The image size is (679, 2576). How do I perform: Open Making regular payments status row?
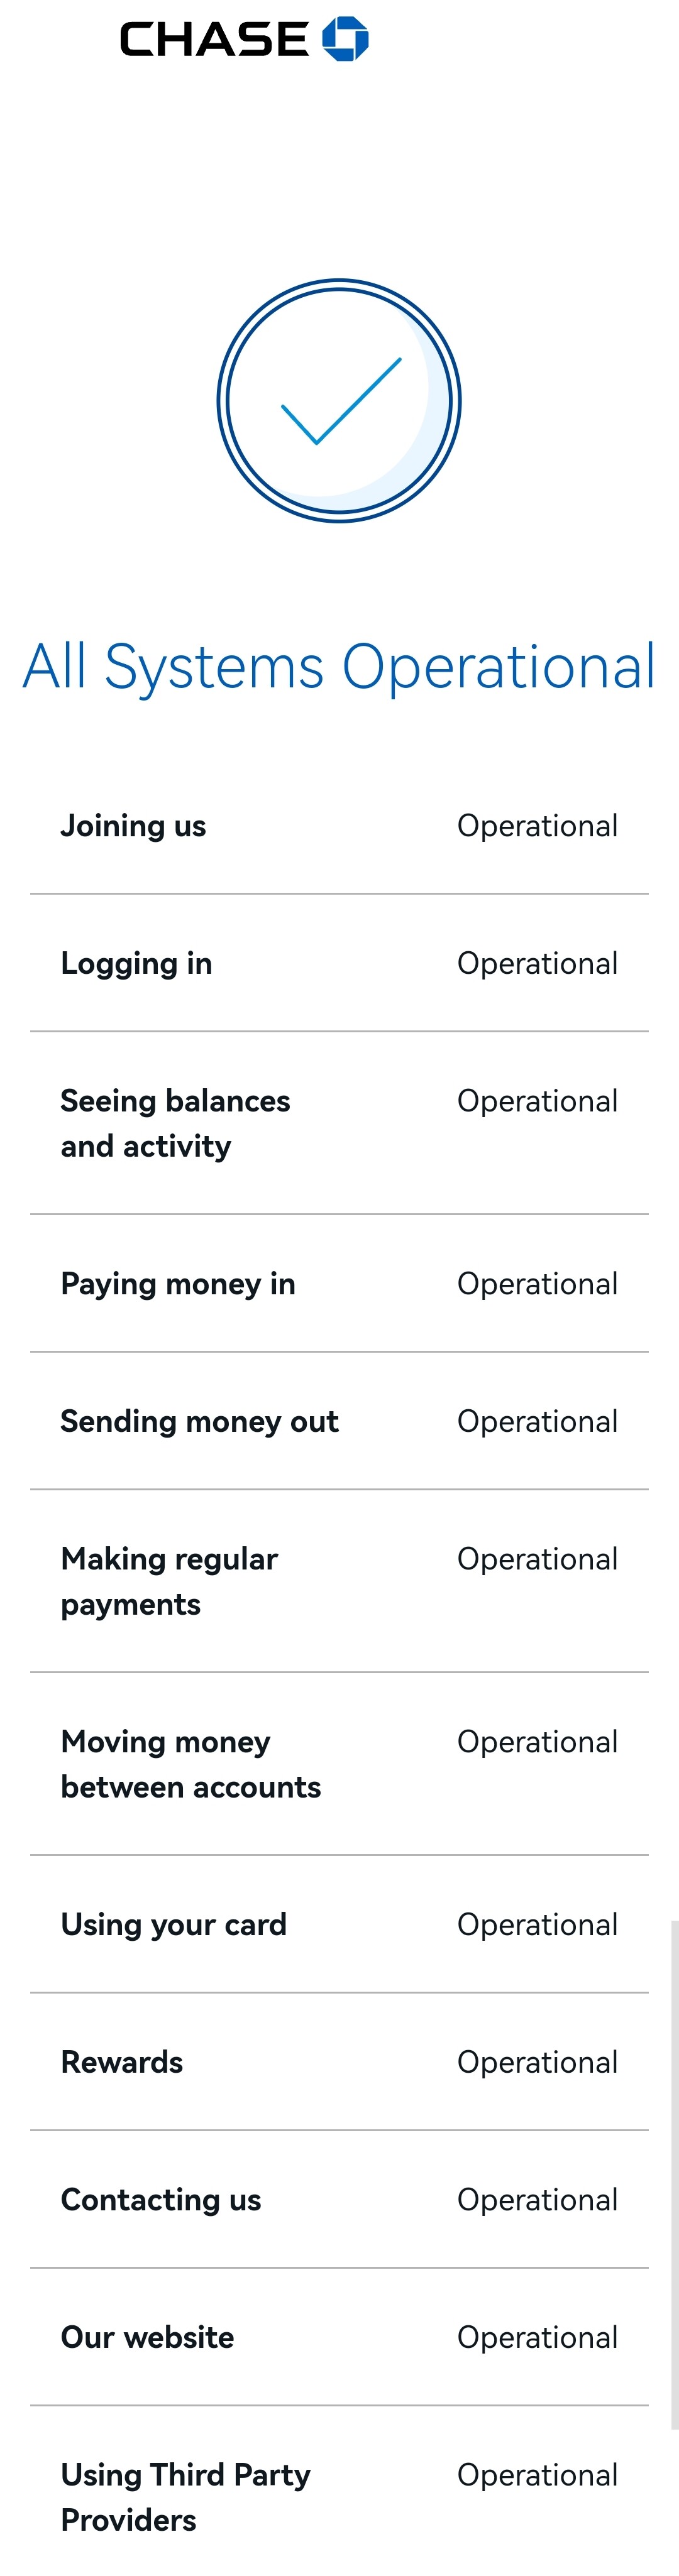(339, 1581)
